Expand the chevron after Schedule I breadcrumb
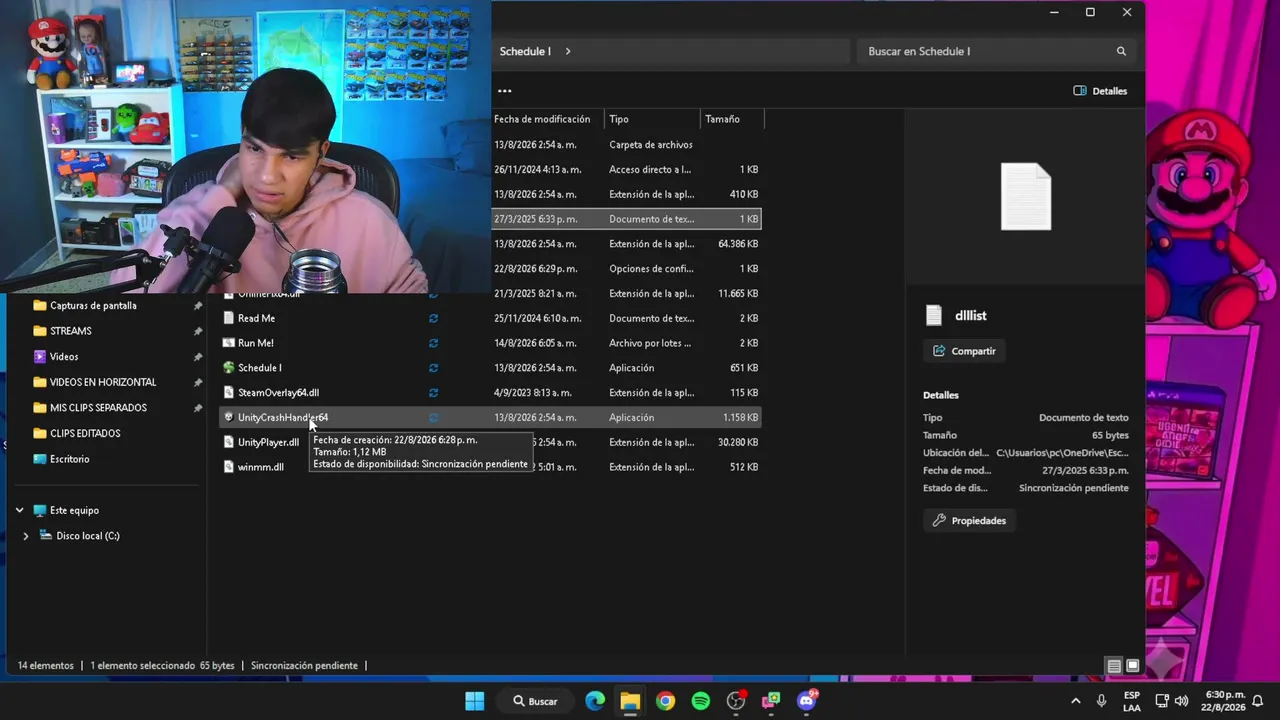1280x720 pixels. point(568,51)
